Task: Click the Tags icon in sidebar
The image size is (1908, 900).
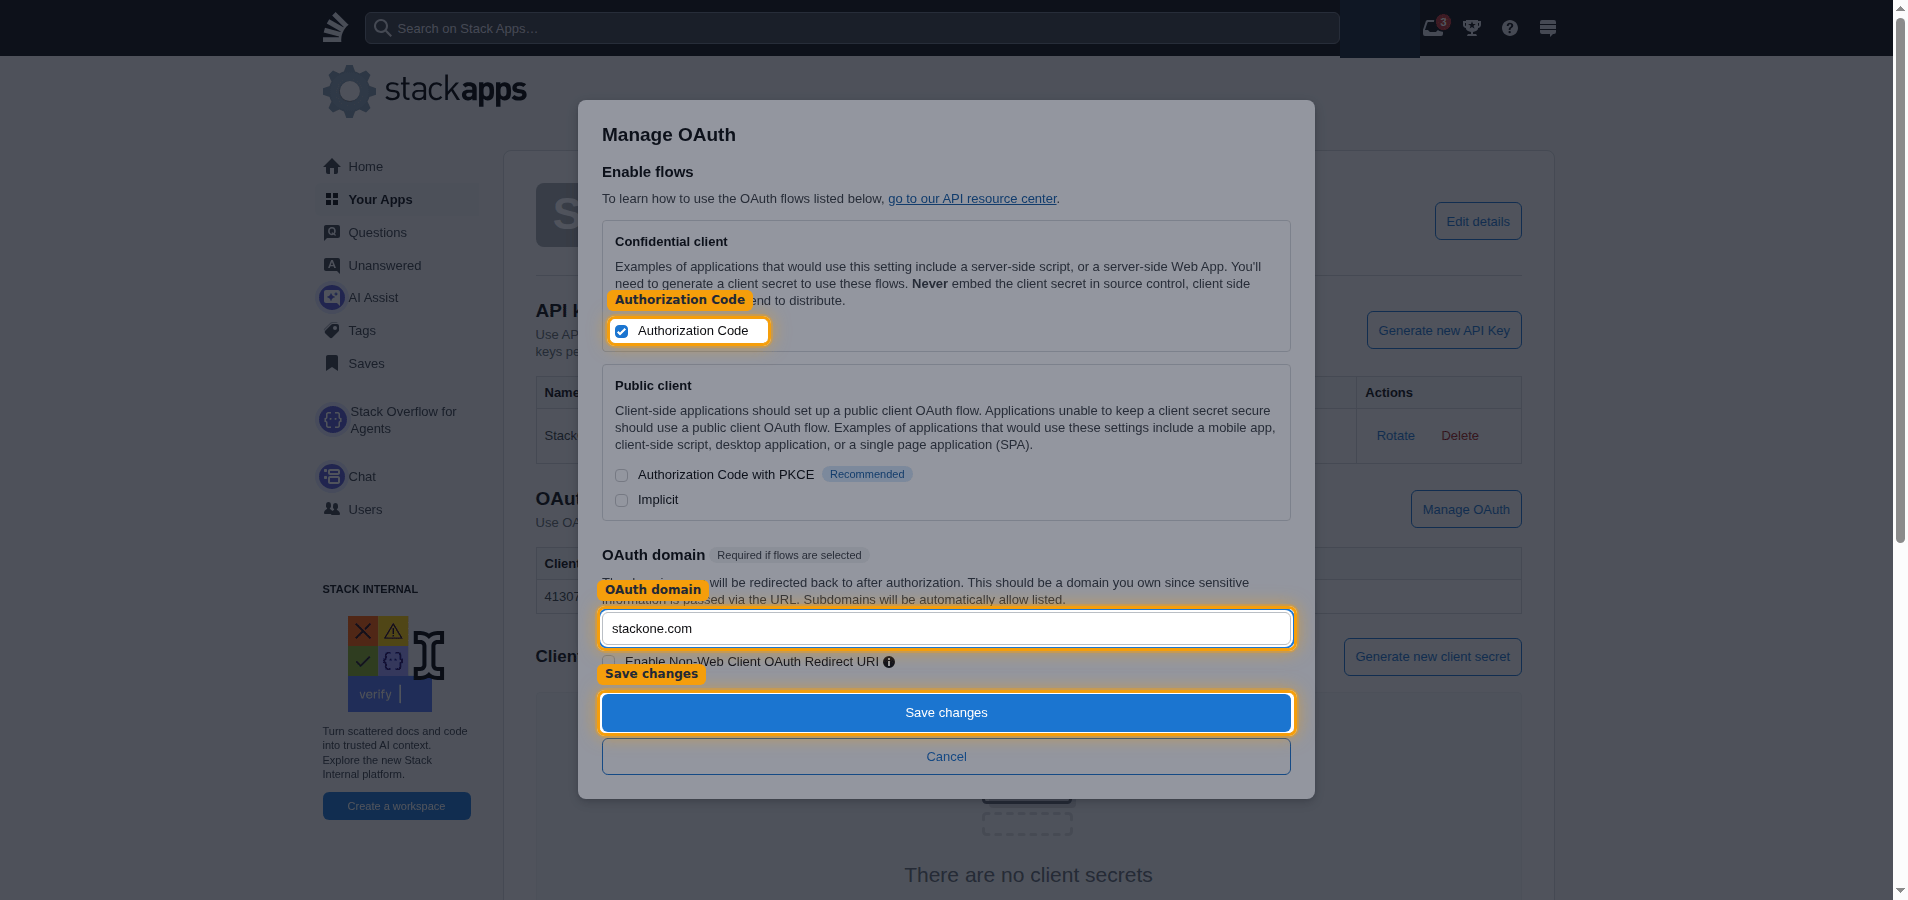Action: (x=332, y=330)
